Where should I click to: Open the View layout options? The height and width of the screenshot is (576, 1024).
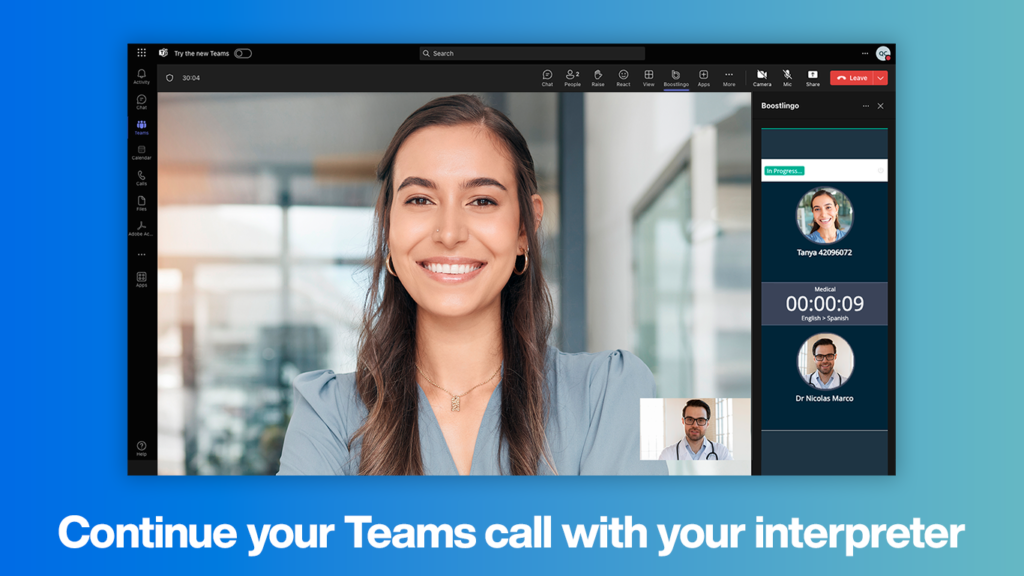click(x=648, y=76)
